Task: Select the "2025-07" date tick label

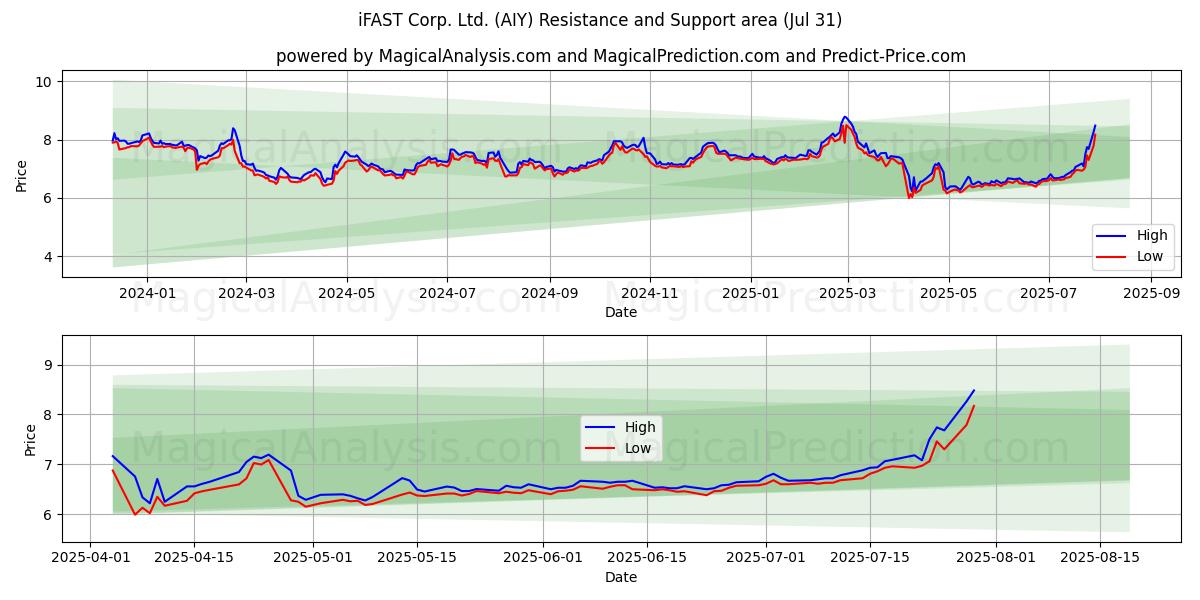Action: (1049, 294)
